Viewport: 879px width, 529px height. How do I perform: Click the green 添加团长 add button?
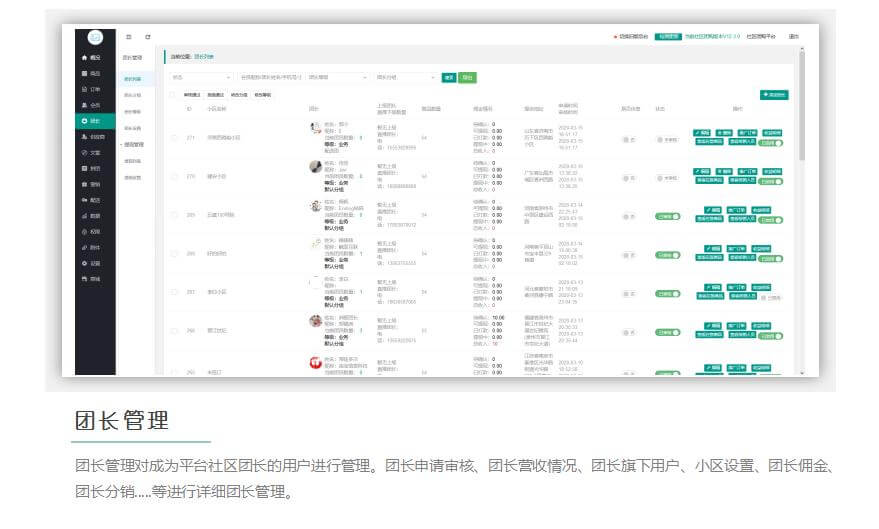[774, 94]
